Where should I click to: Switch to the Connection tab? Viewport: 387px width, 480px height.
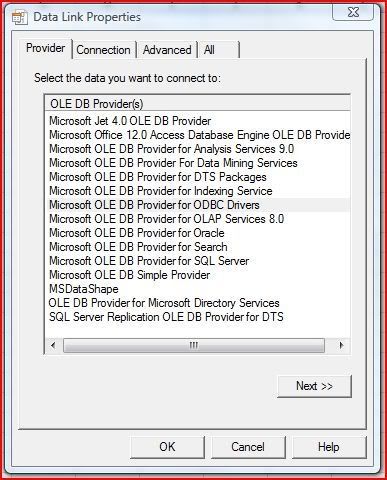click(103, 50)
